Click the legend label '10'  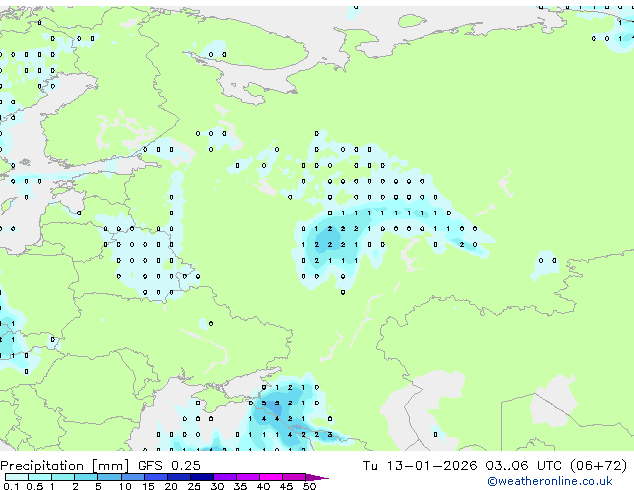coord(125,486)
